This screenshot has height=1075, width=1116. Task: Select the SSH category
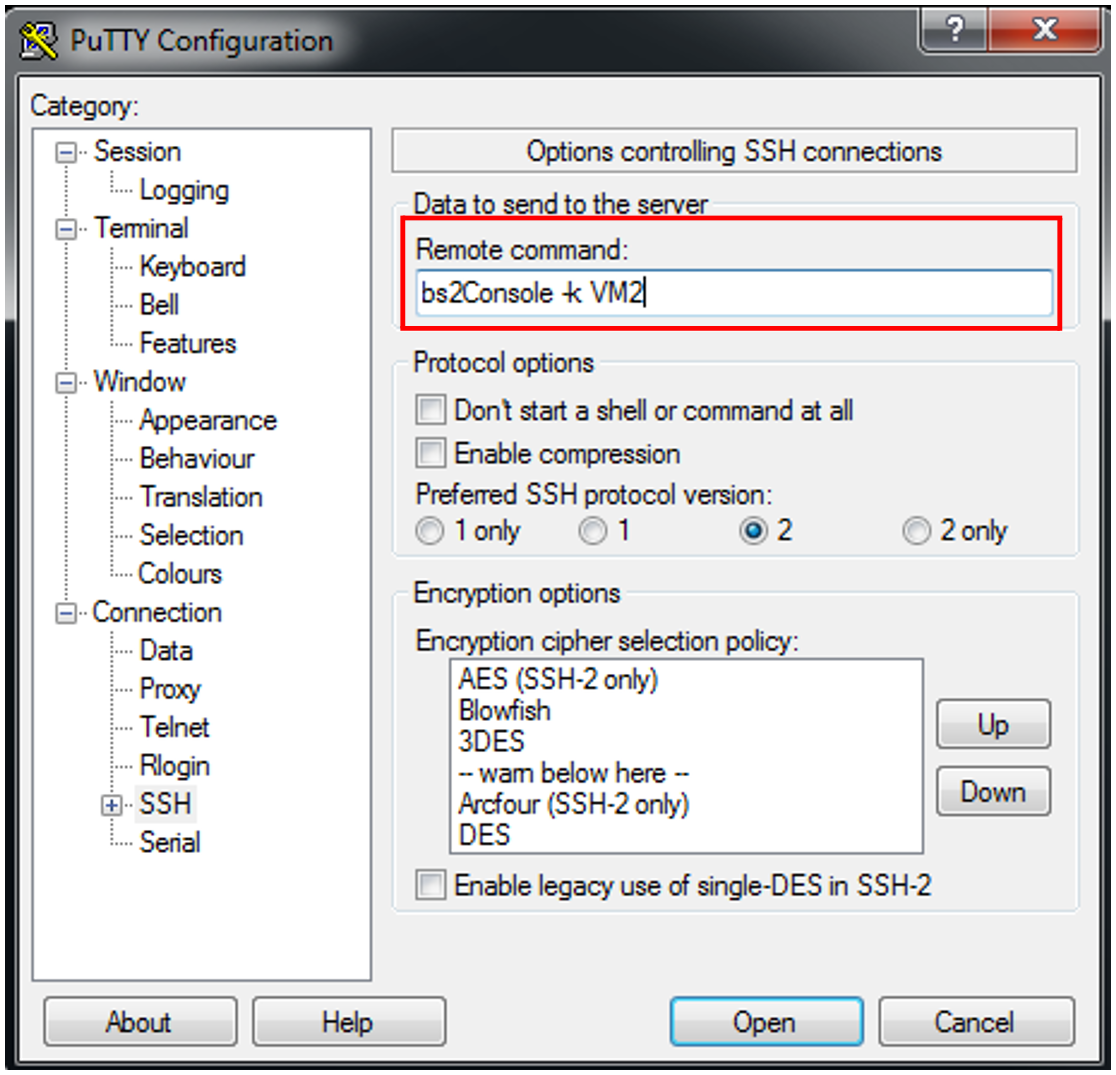tap(165, 804)
